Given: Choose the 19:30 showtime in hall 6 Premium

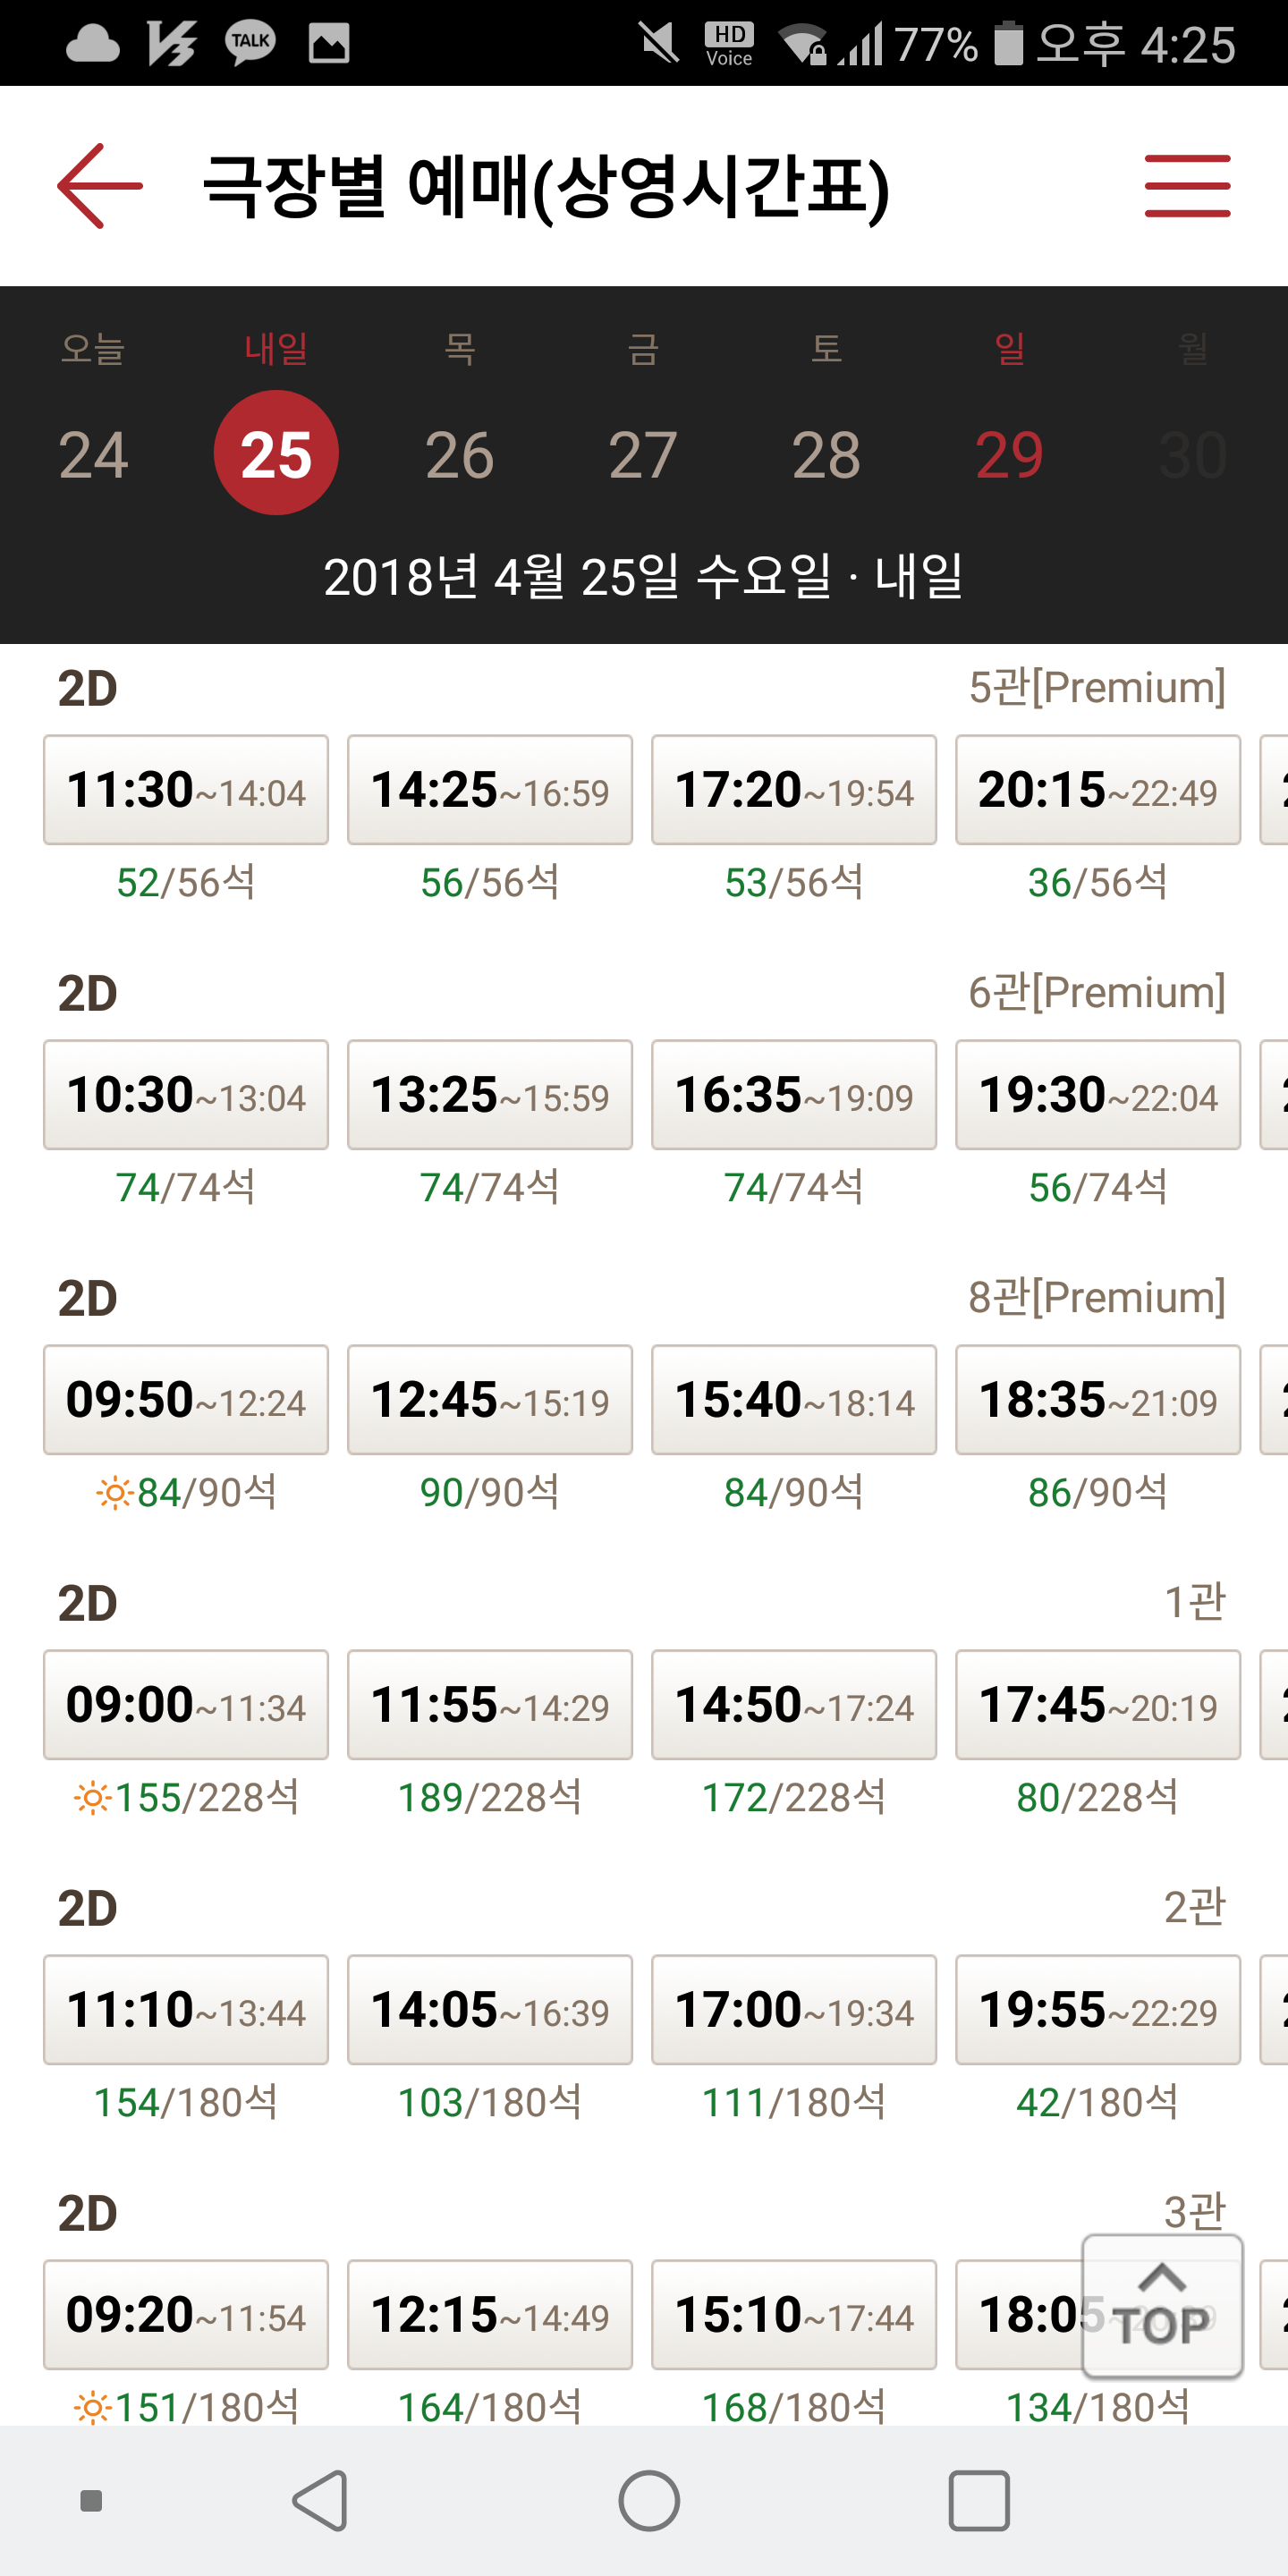Looking at the screenshot, I should tap(1097, 1095).
